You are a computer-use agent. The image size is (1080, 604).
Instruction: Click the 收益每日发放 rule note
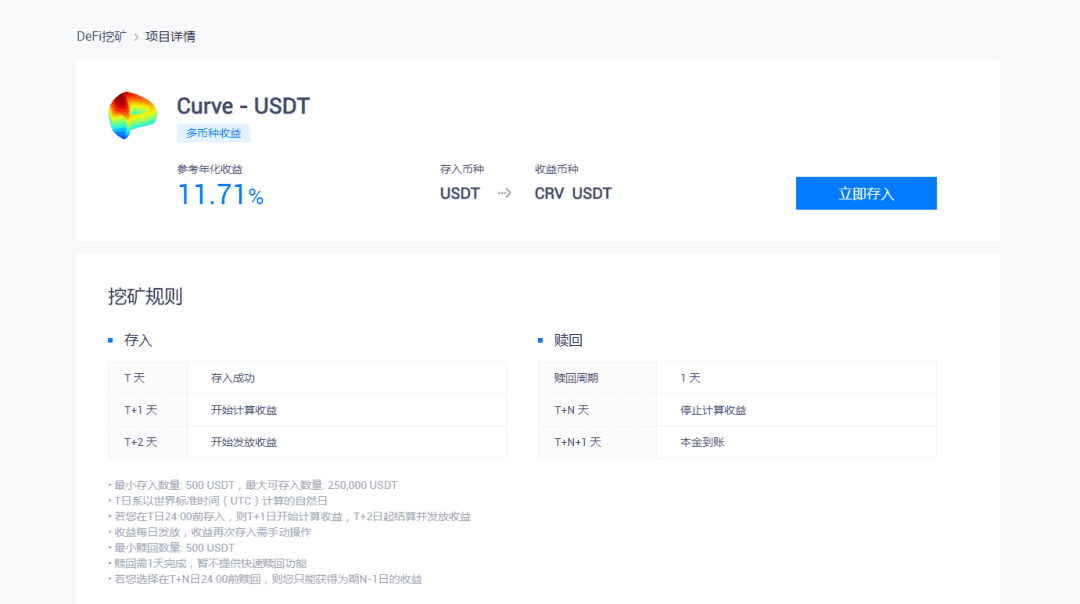(210, 532)
